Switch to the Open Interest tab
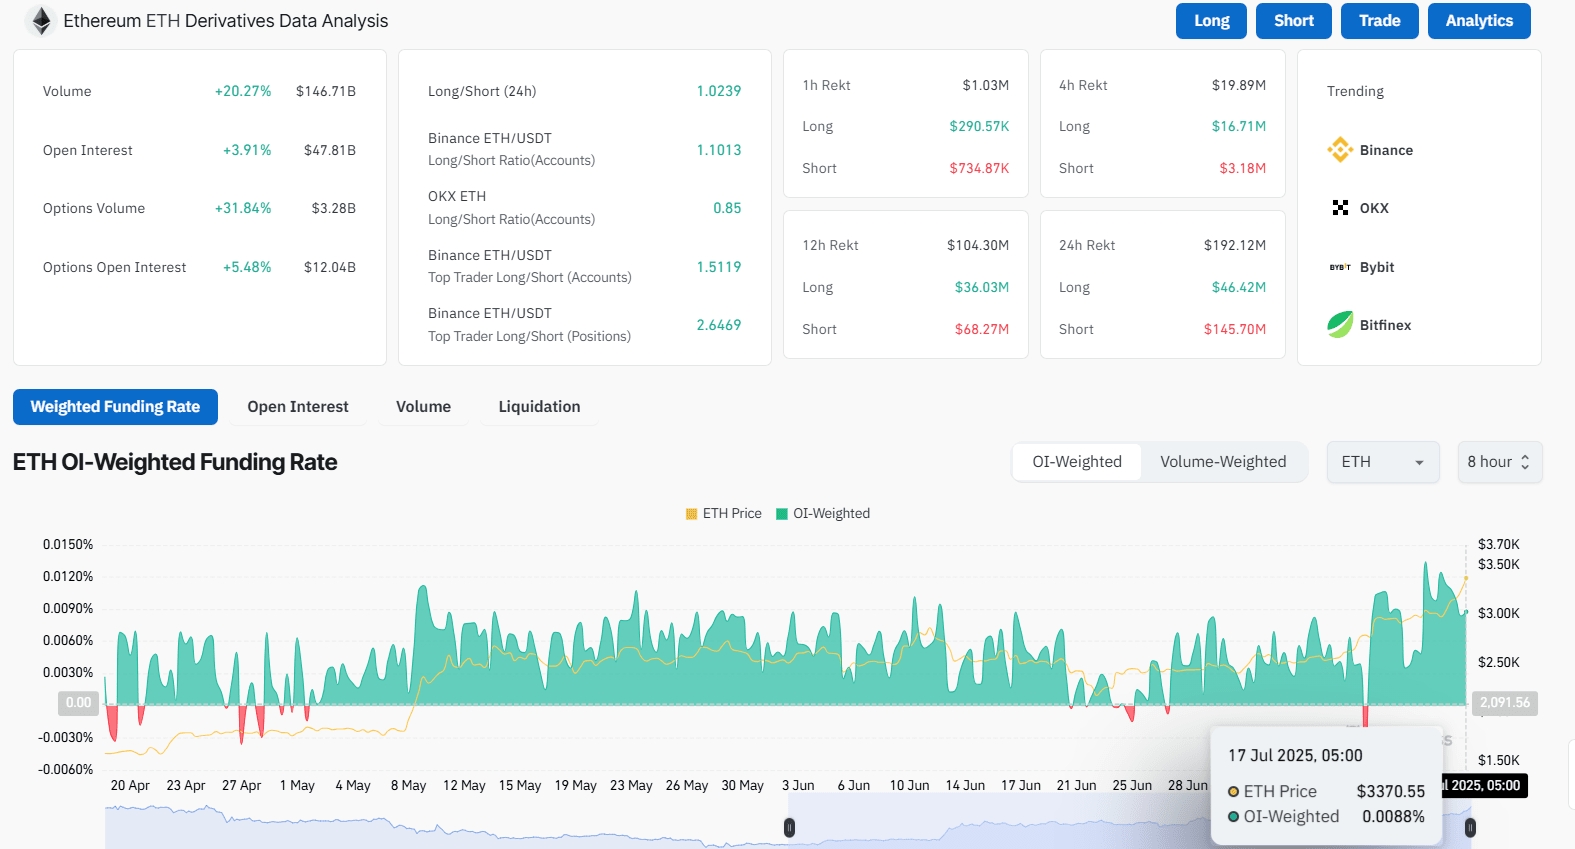Screen dimensions: 1575x849 tap(298, 407)
